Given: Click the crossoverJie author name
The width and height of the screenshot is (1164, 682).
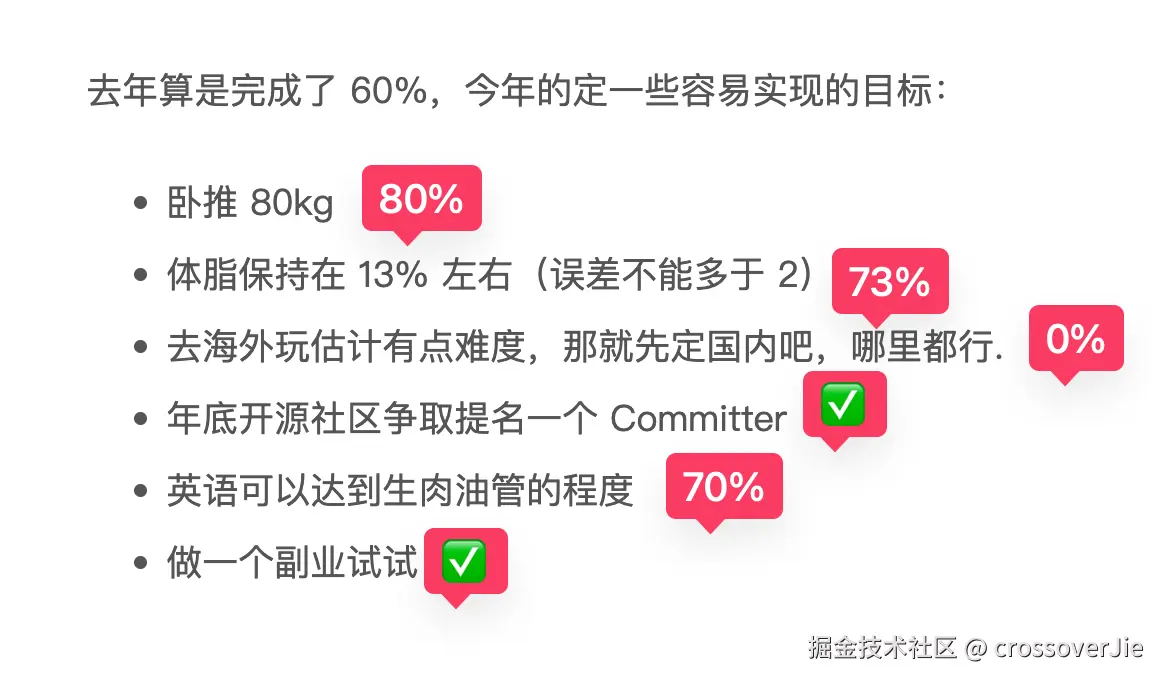Looking at the screenshot, I should 1068,647.
